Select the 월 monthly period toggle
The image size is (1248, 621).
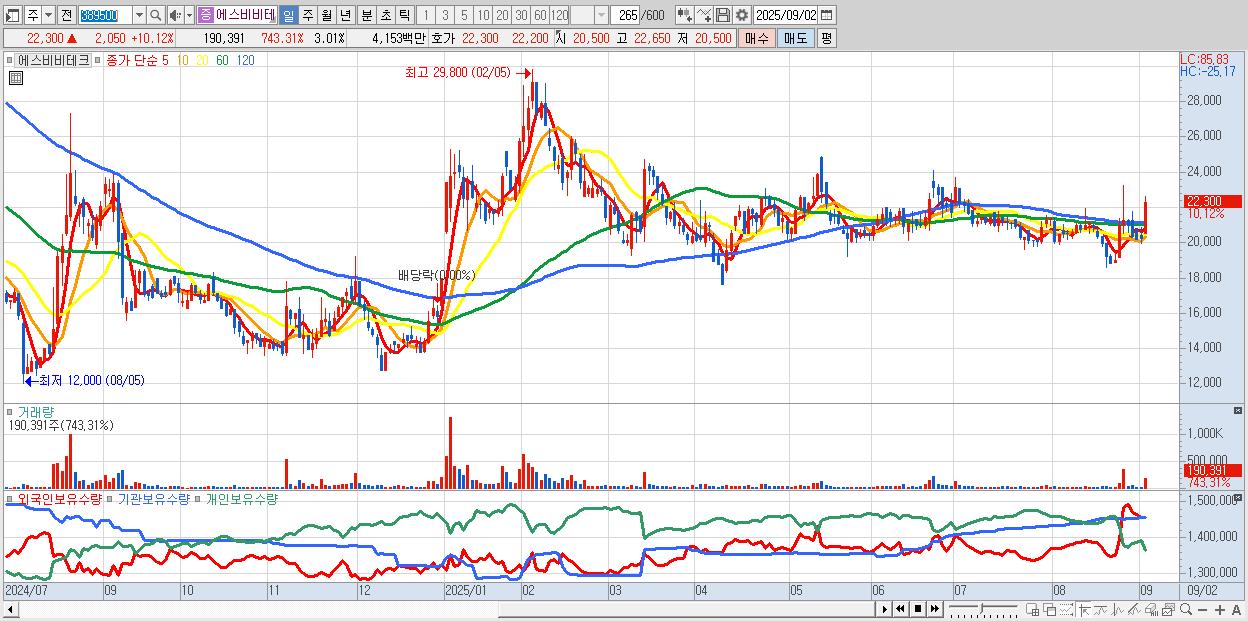(326, 15)
